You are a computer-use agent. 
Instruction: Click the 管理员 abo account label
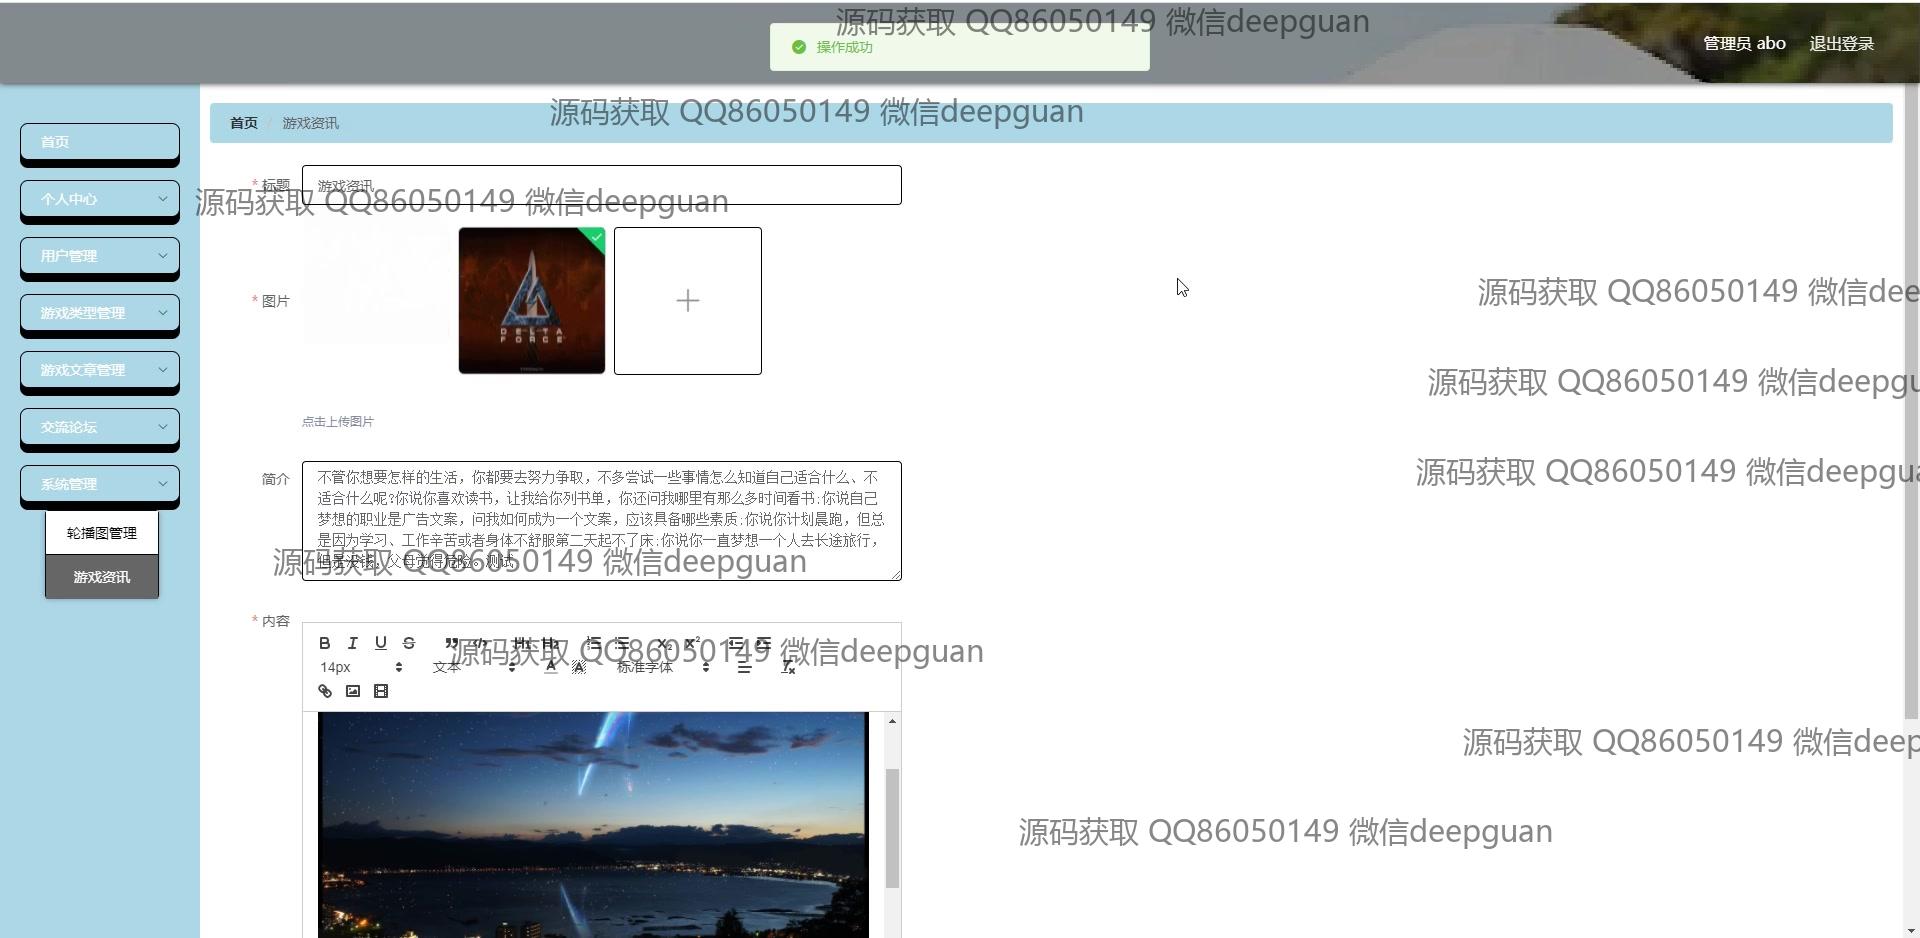click(x=1744, y=44)
